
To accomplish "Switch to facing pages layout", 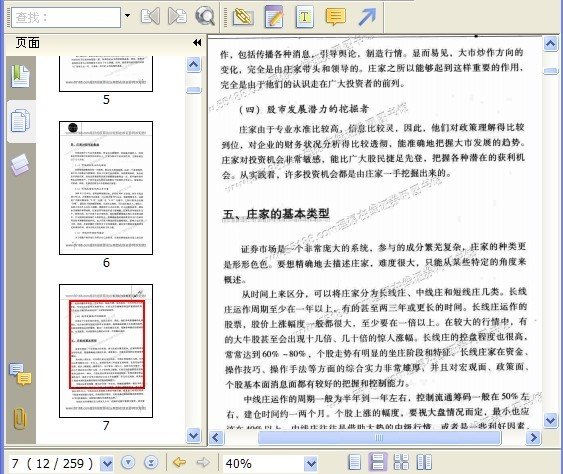I will tap(424, 462).
